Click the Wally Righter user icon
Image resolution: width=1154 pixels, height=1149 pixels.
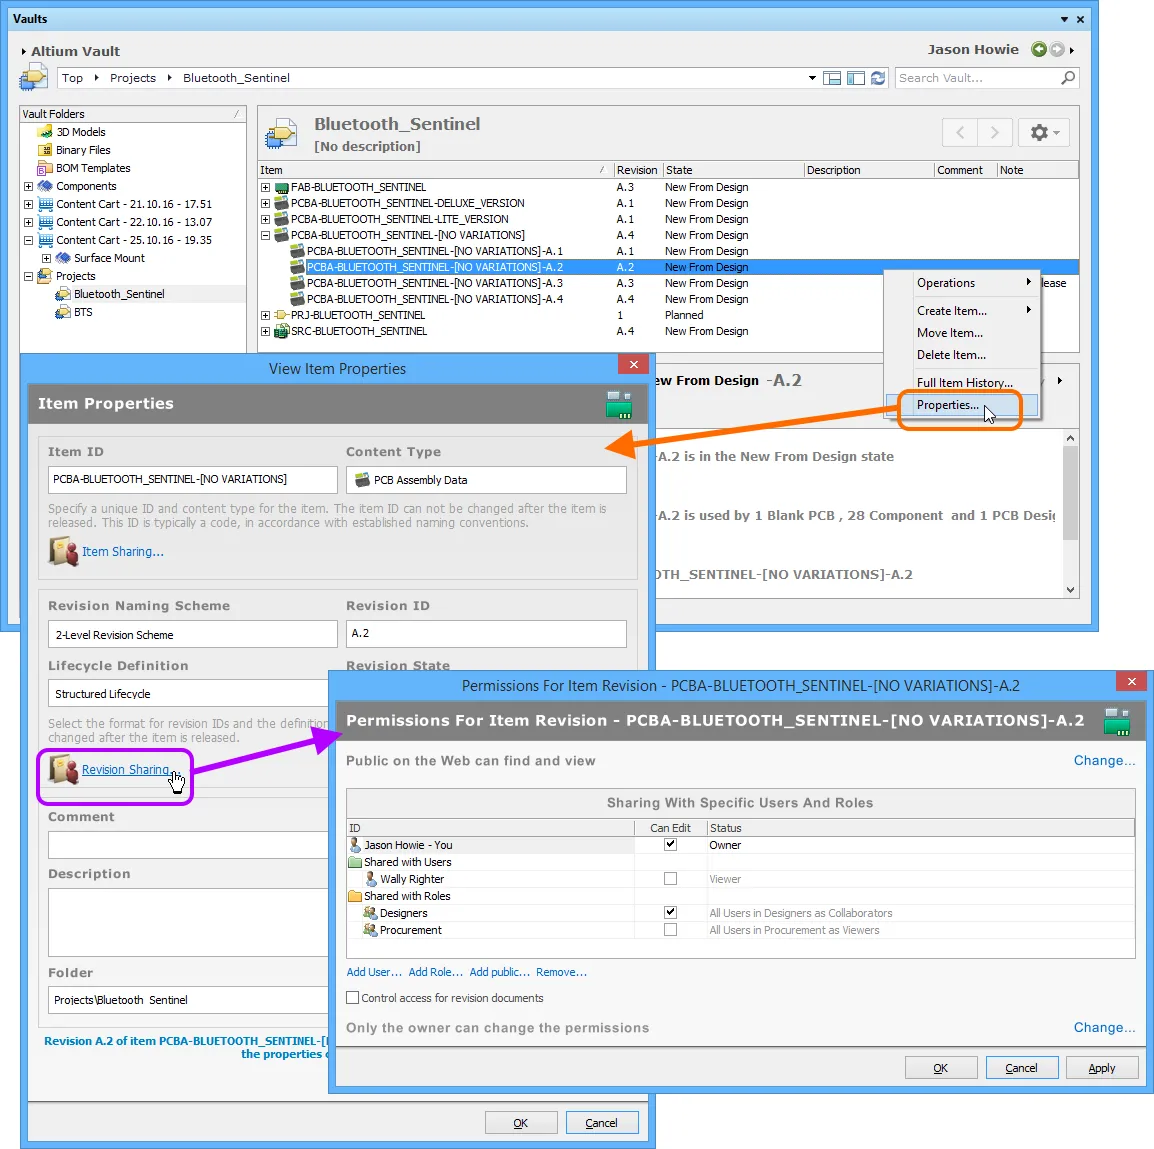(372, 878)
